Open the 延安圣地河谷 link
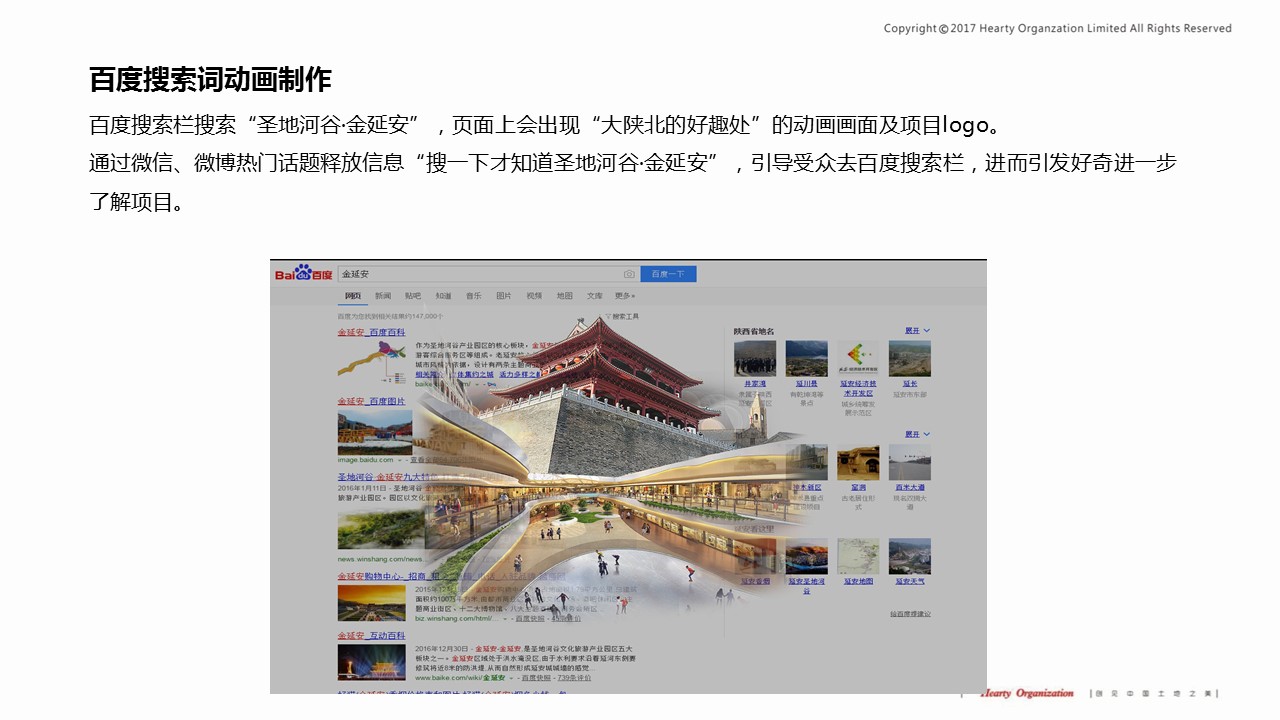1280x720 pixels. pos(806,584)
